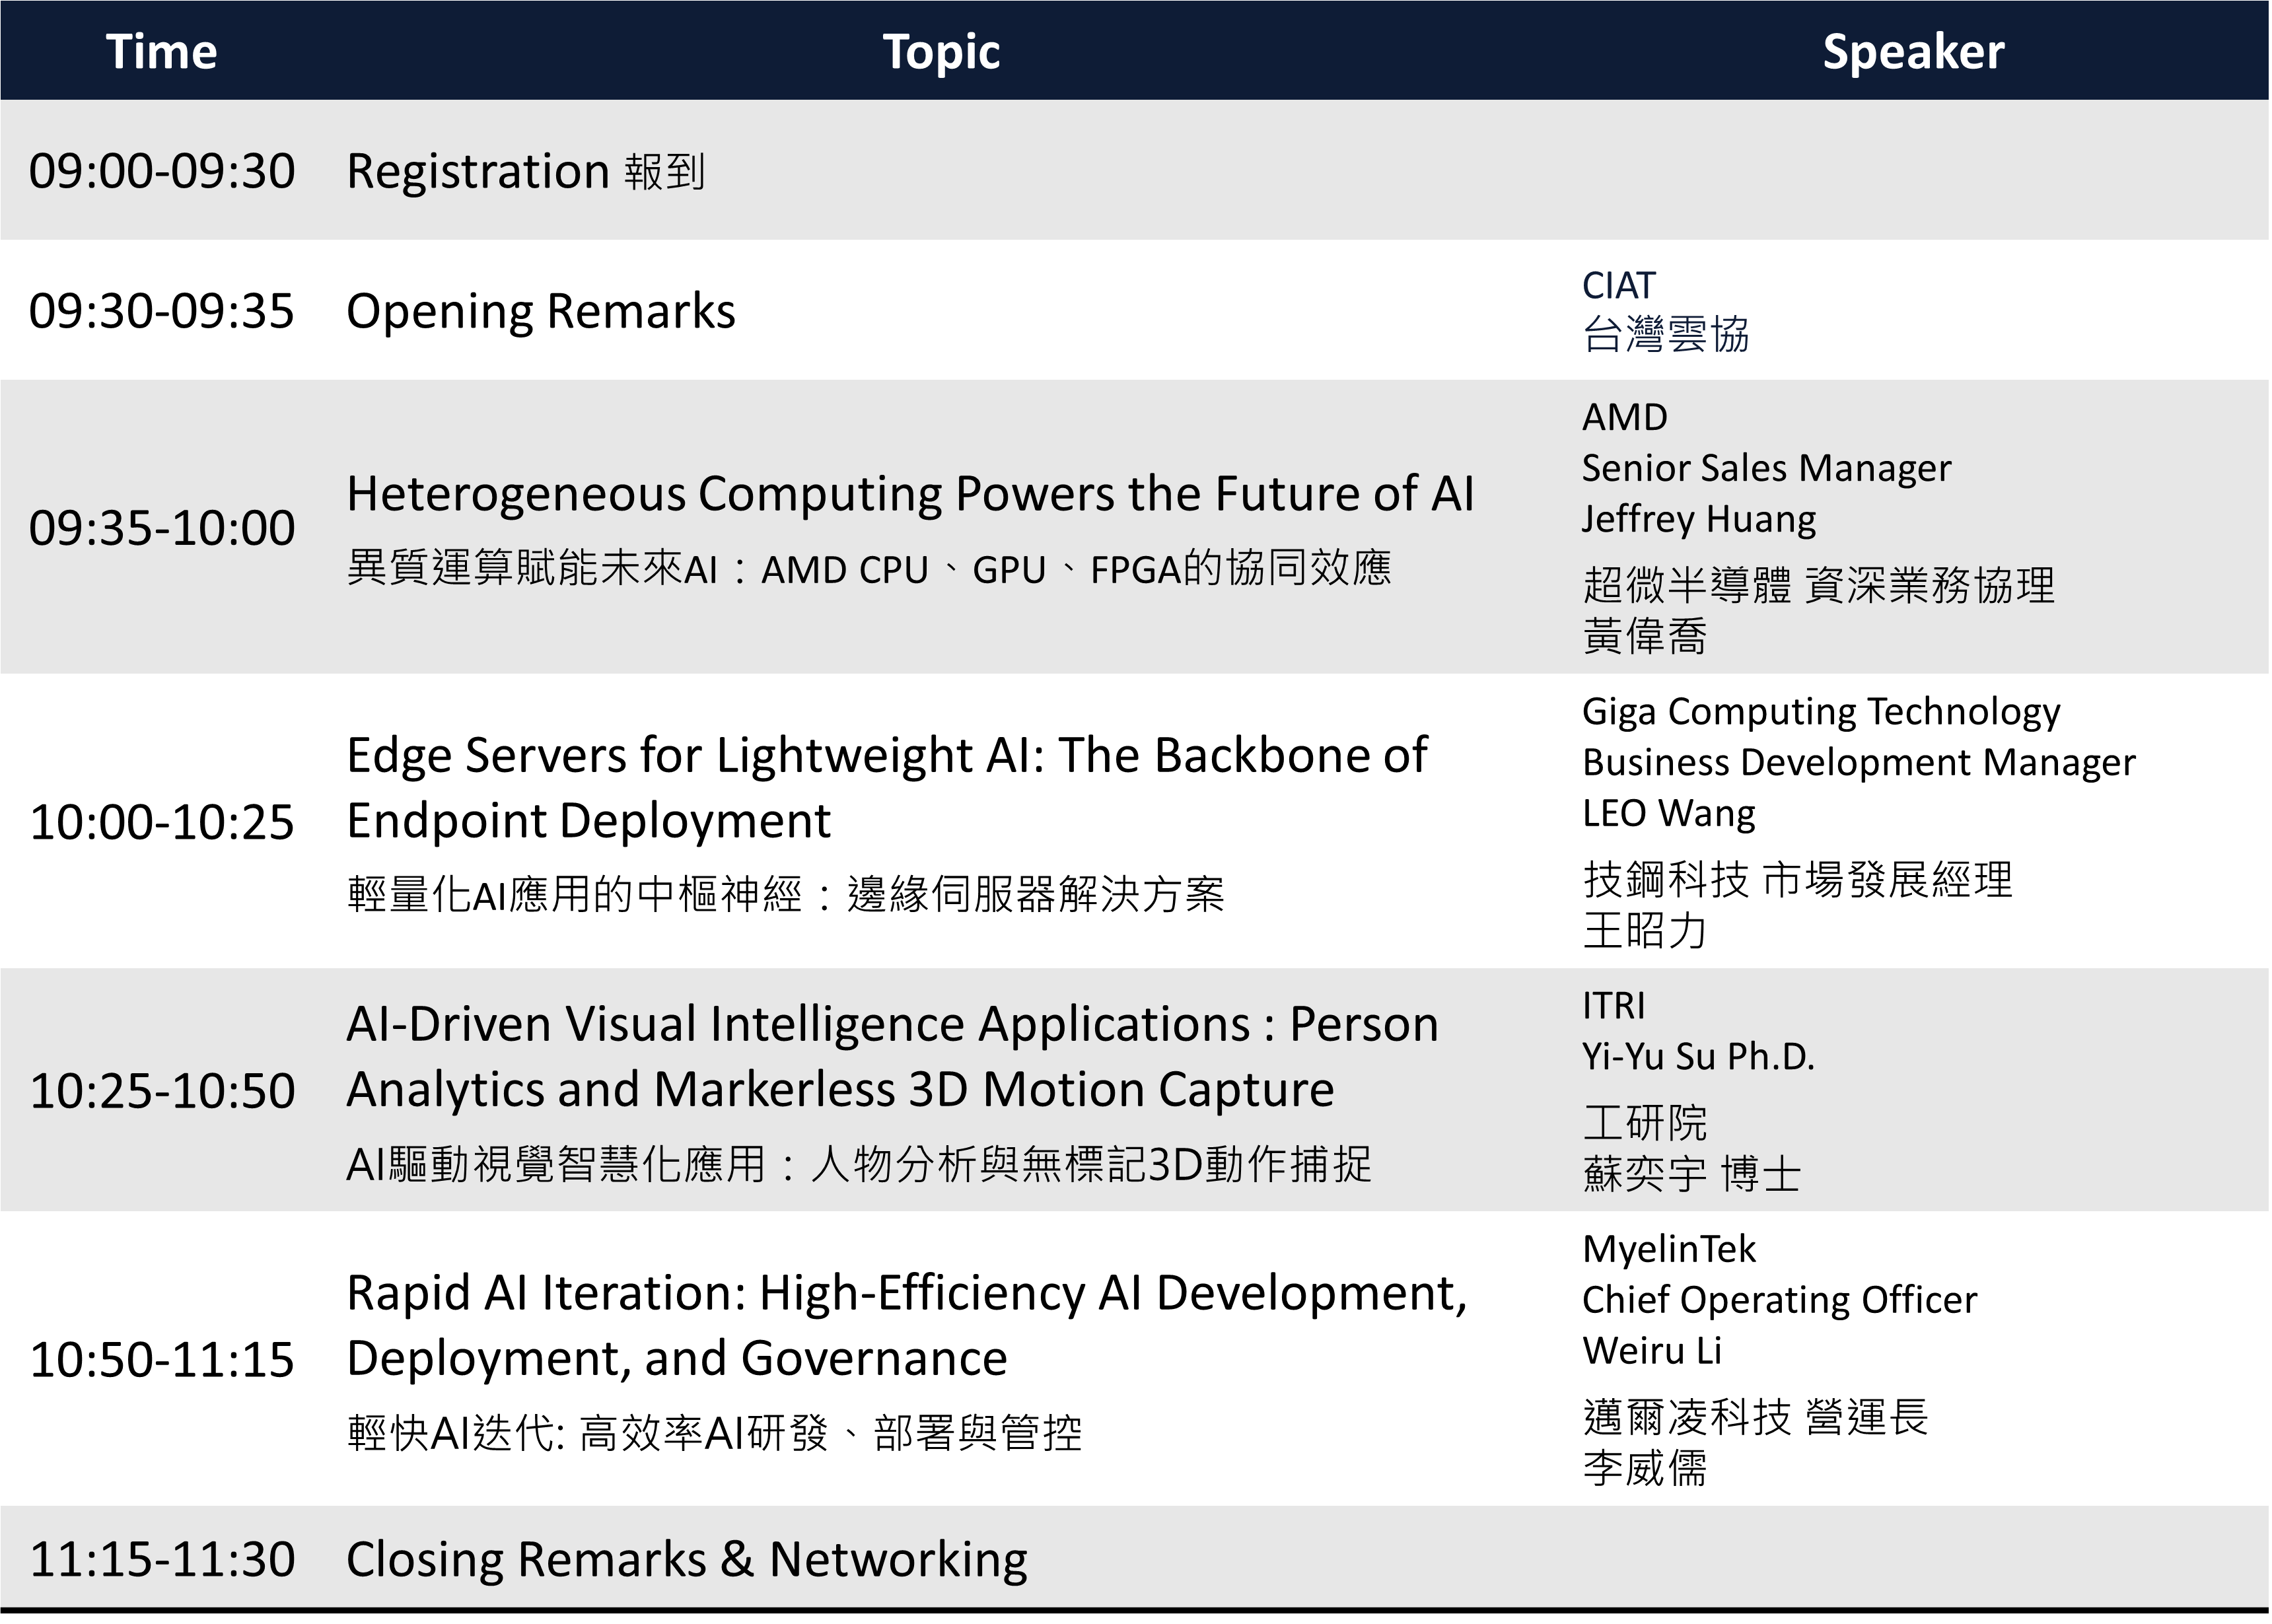The width and height of the screenshot is (2272, 1624).
Task: Click speaker name Weiru Li
Action: pos(1651,1350)
